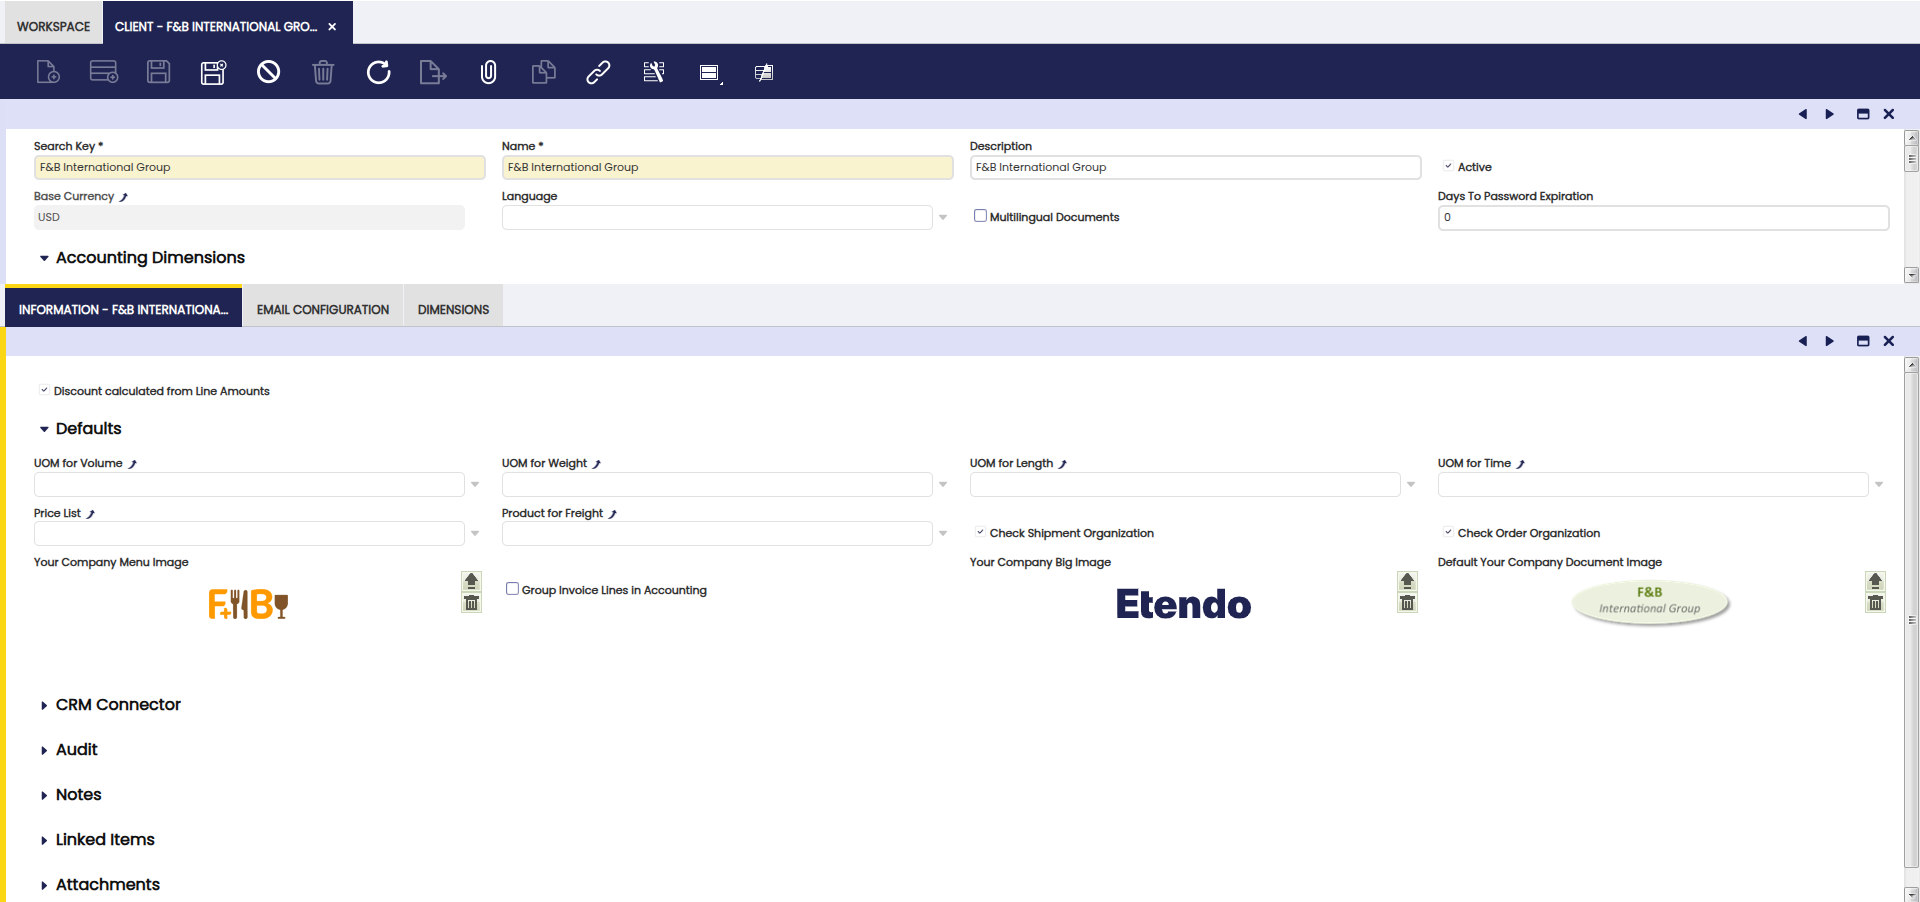Click the Save and close icon
This screenshot has width=1920, height=902.
click(x=213, y=72)
